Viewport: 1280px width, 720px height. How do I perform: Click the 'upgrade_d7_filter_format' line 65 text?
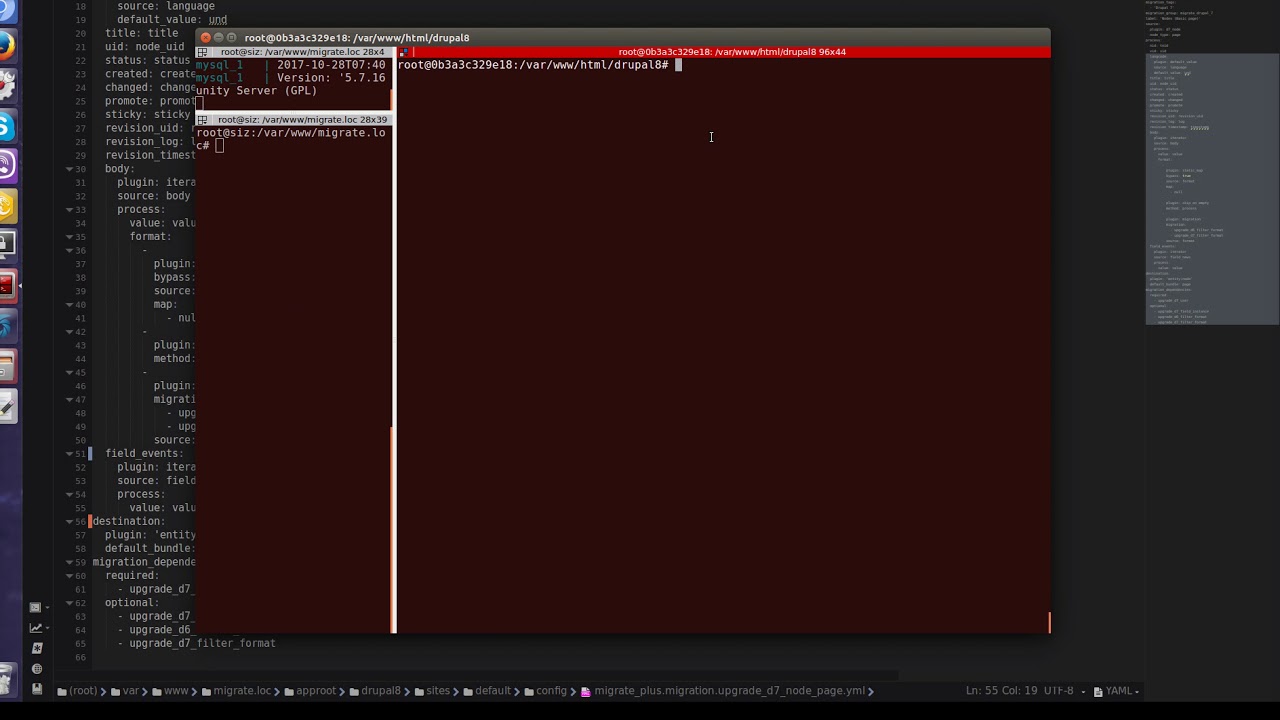[202, 644]
